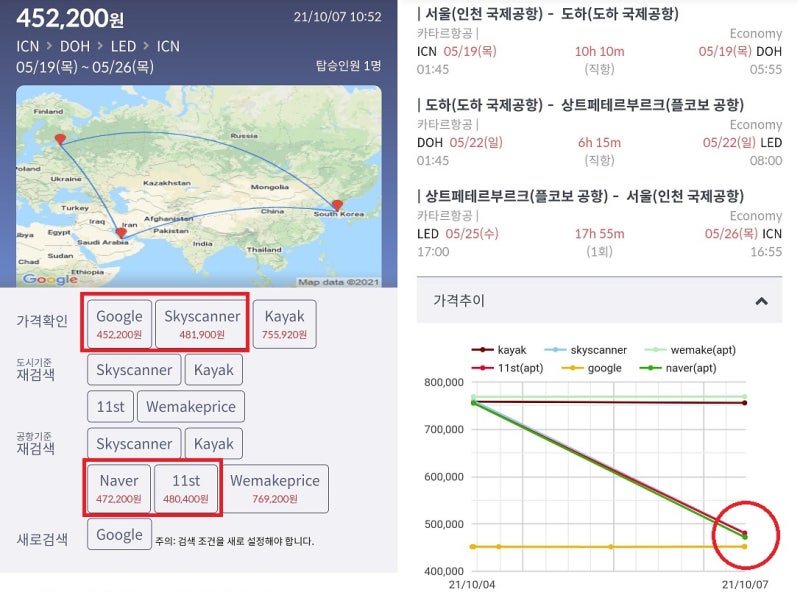Image resolution: width=800 pixels, height=592 pixels.
Task: Re-search Skyscanner by city (도시기준 재검색)
Action: (133, 369)
